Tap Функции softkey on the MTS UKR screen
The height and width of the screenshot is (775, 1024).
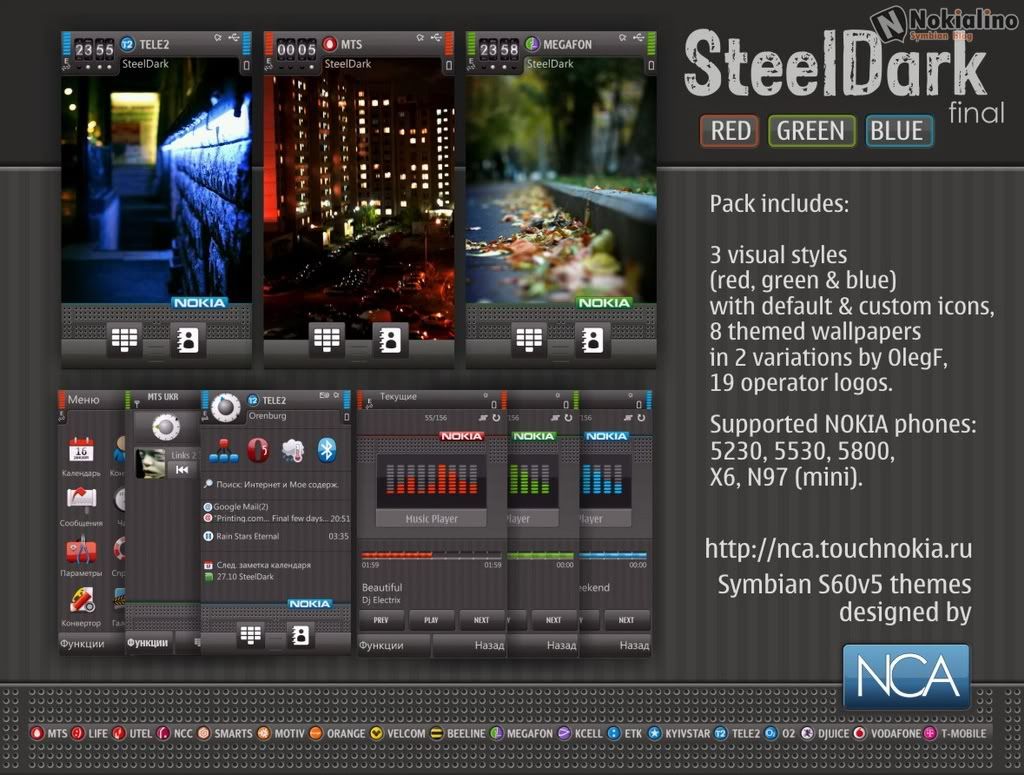148,642
